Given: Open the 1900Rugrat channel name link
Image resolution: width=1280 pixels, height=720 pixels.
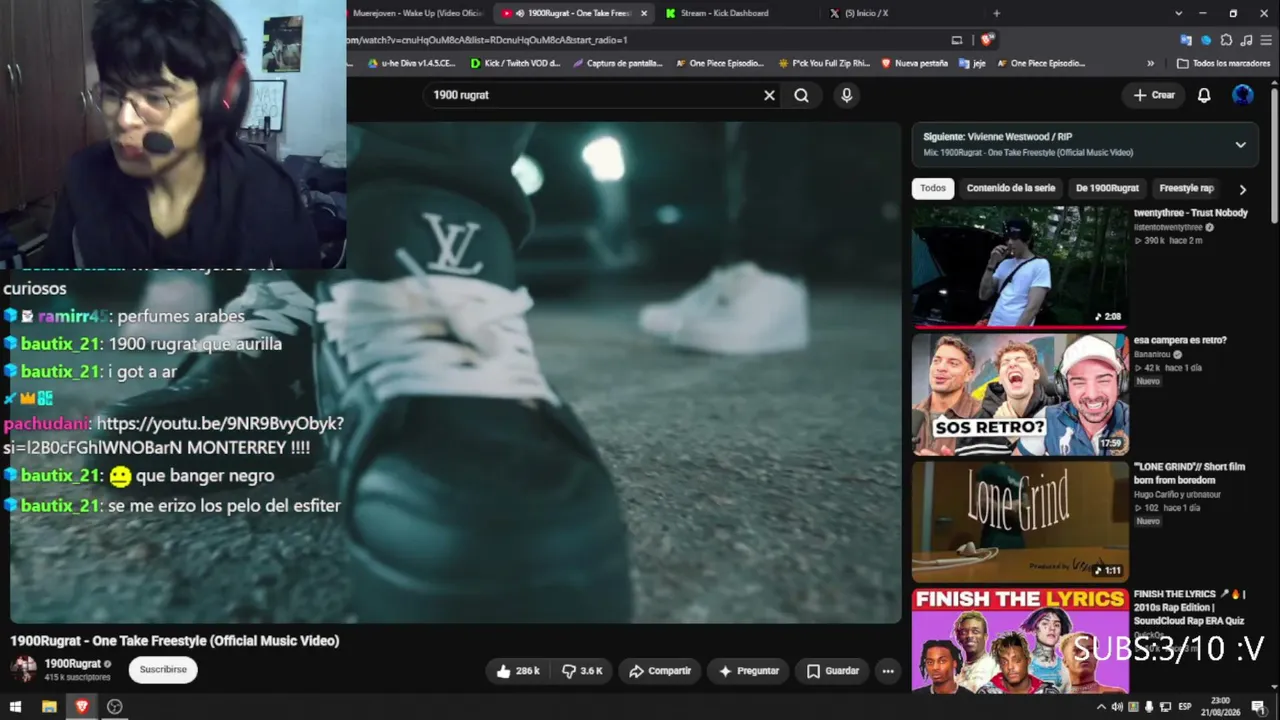Looking at the screenshot, I should (x=73, y=664).
